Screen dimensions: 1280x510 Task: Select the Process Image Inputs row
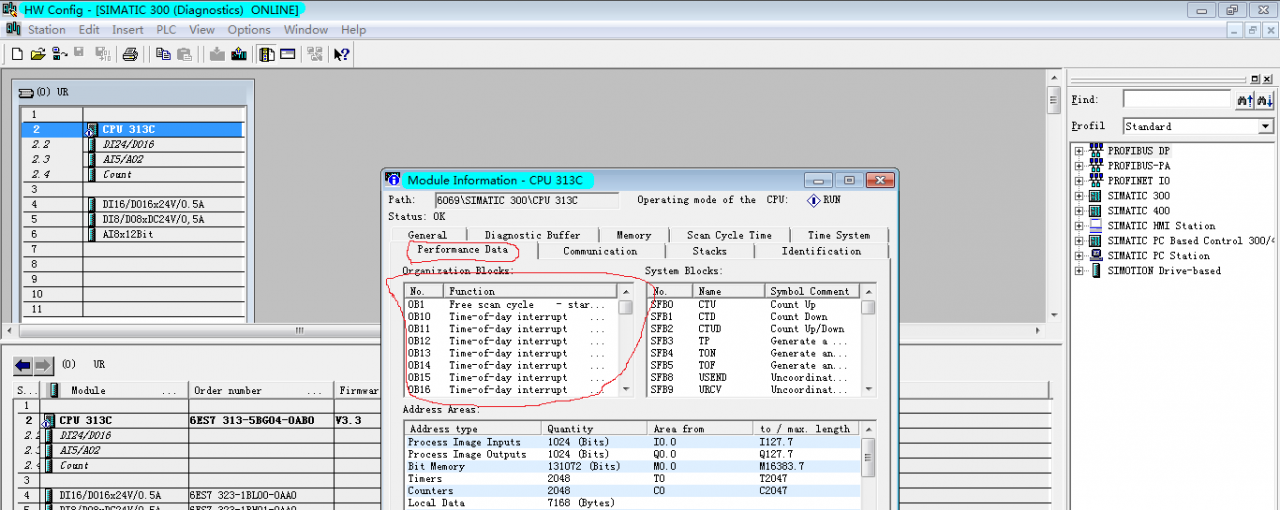pos(633,441)
